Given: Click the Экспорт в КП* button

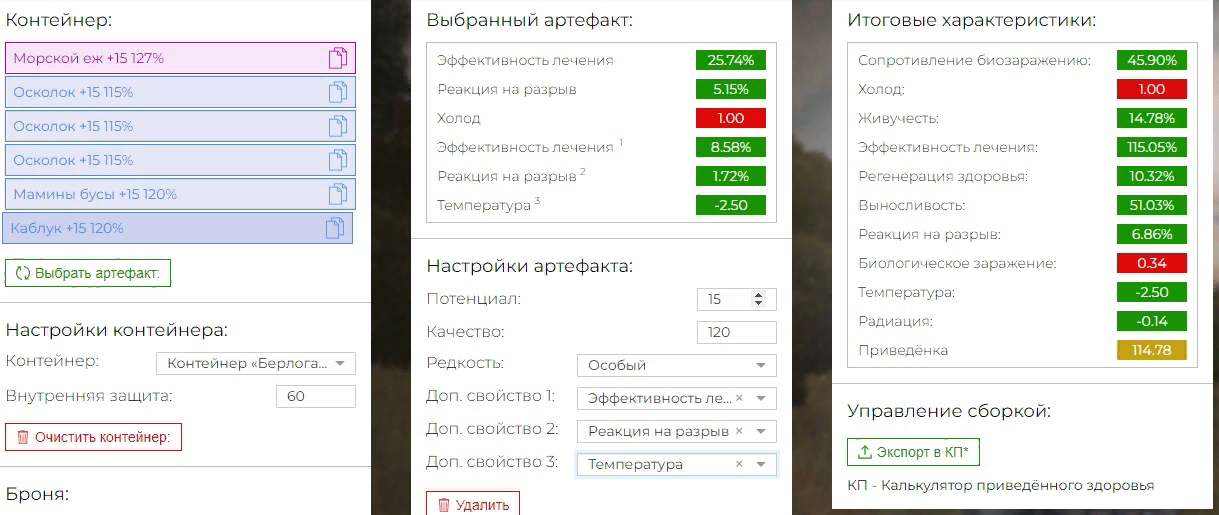Looking at the screenshot, I should [914, 452].
